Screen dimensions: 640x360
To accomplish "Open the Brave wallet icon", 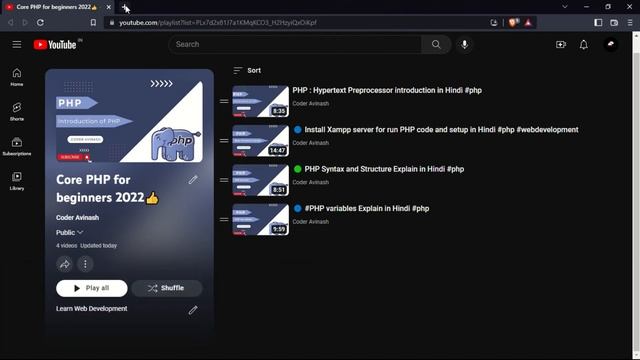I will (614, 22).
